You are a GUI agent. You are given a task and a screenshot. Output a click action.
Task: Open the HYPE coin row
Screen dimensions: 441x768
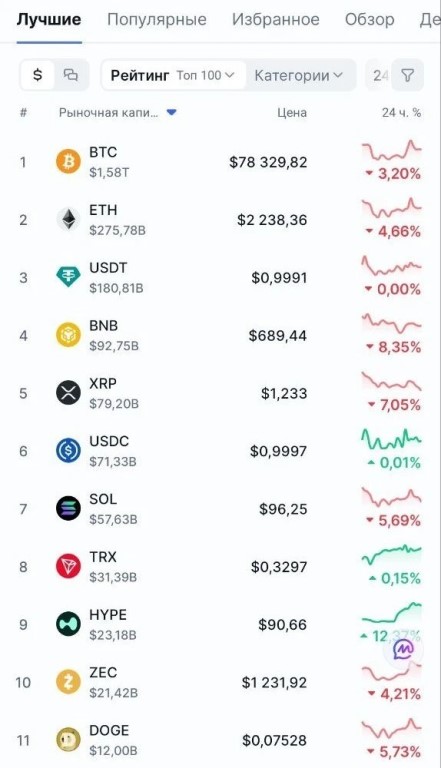click(220, 624)
